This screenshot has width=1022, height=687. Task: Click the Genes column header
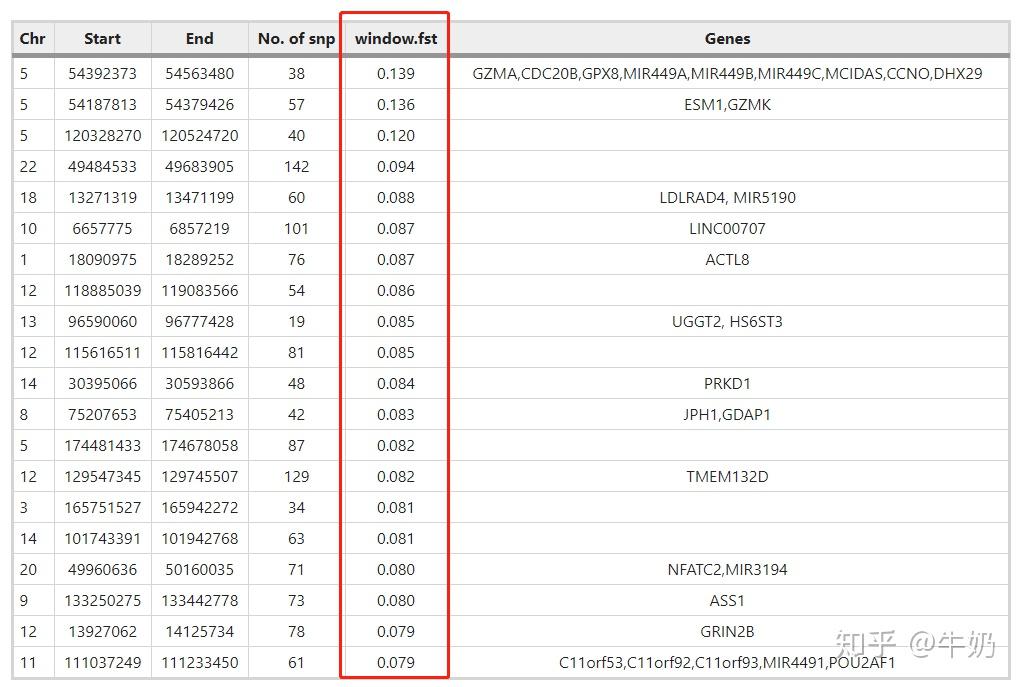[727, 39]
